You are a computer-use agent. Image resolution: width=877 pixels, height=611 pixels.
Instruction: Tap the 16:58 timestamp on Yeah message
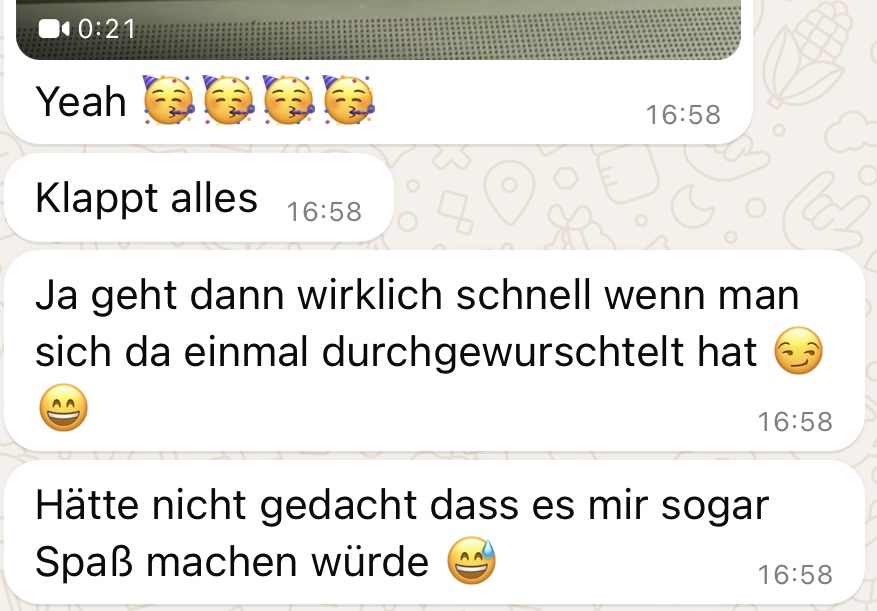(x=683, y=115)
